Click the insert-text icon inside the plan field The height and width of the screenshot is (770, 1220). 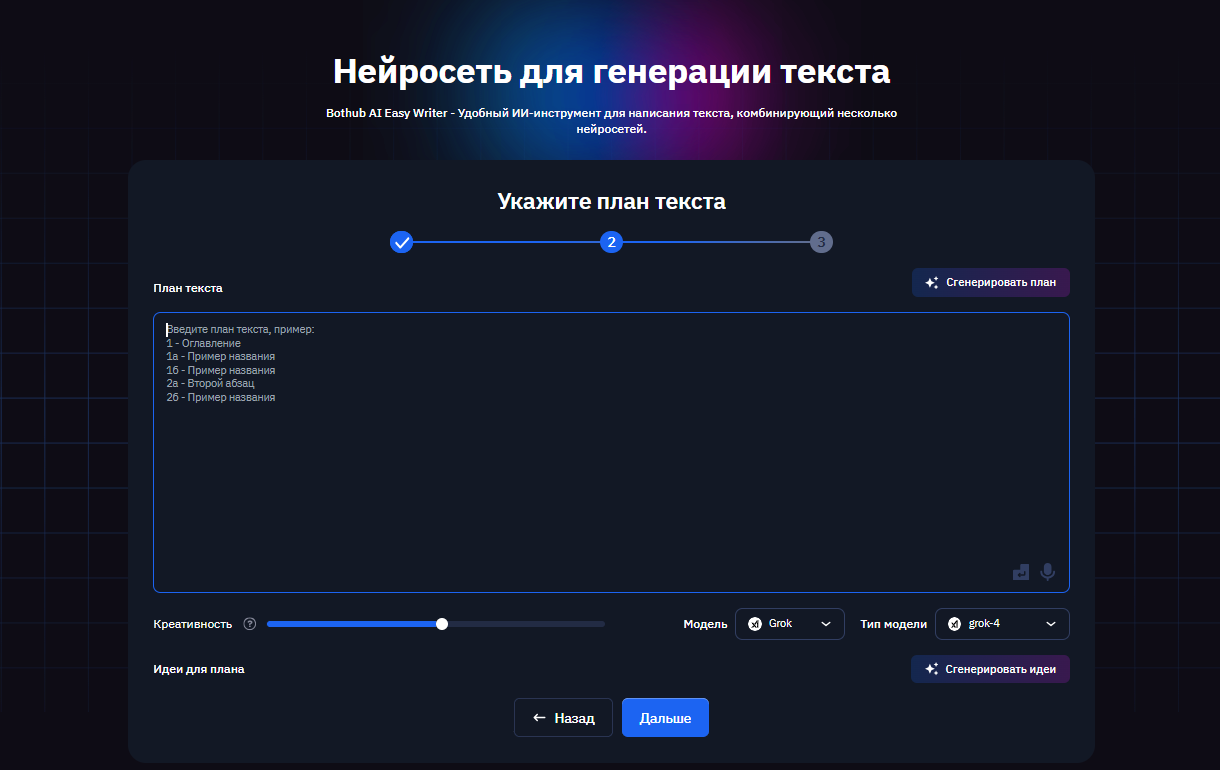[x=1020, y=572]
